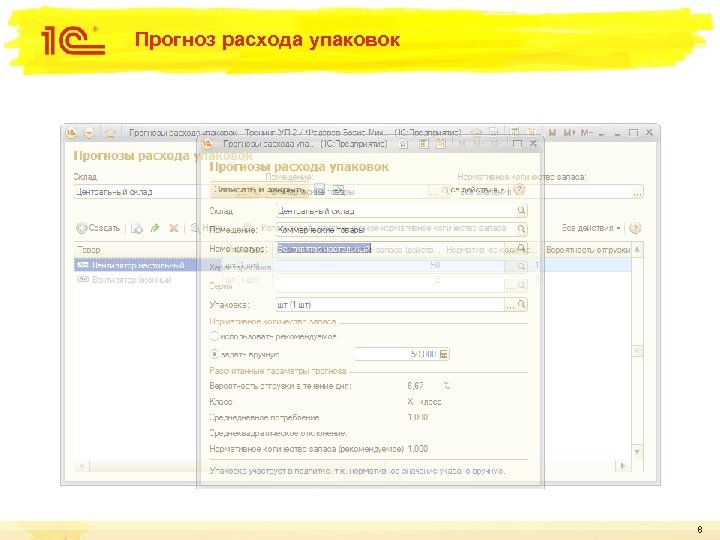The height and width of the screenshot is (540, 720).
Task: Click 'Записать и закрыть' button in dialog
Action: coord(259,190)
